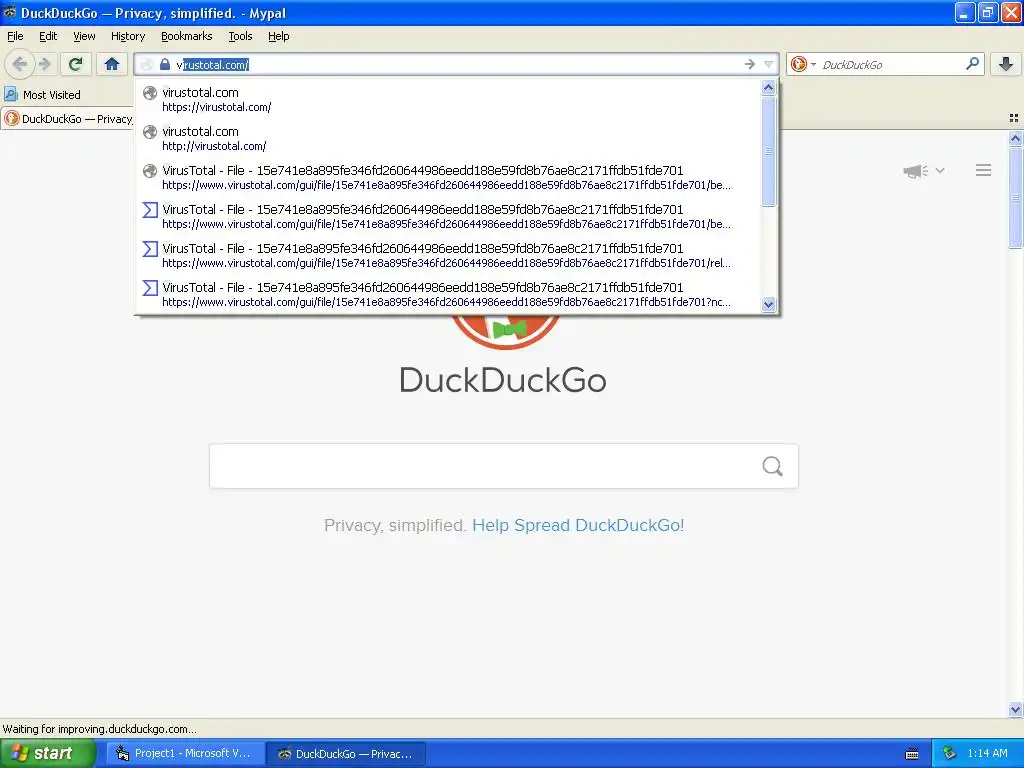Open the Windows Start button

[47, 753]
